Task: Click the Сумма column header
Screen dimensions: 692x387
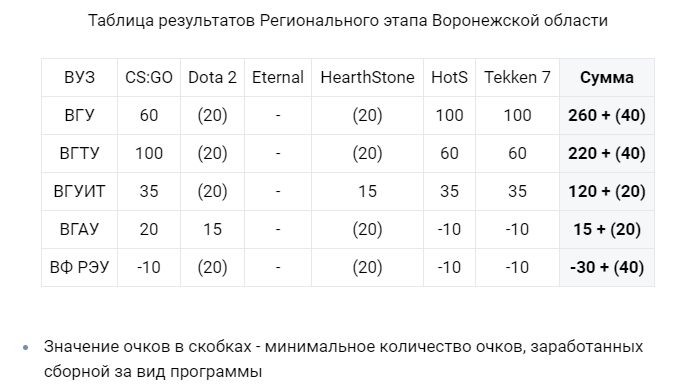Action: pos(606,78)
